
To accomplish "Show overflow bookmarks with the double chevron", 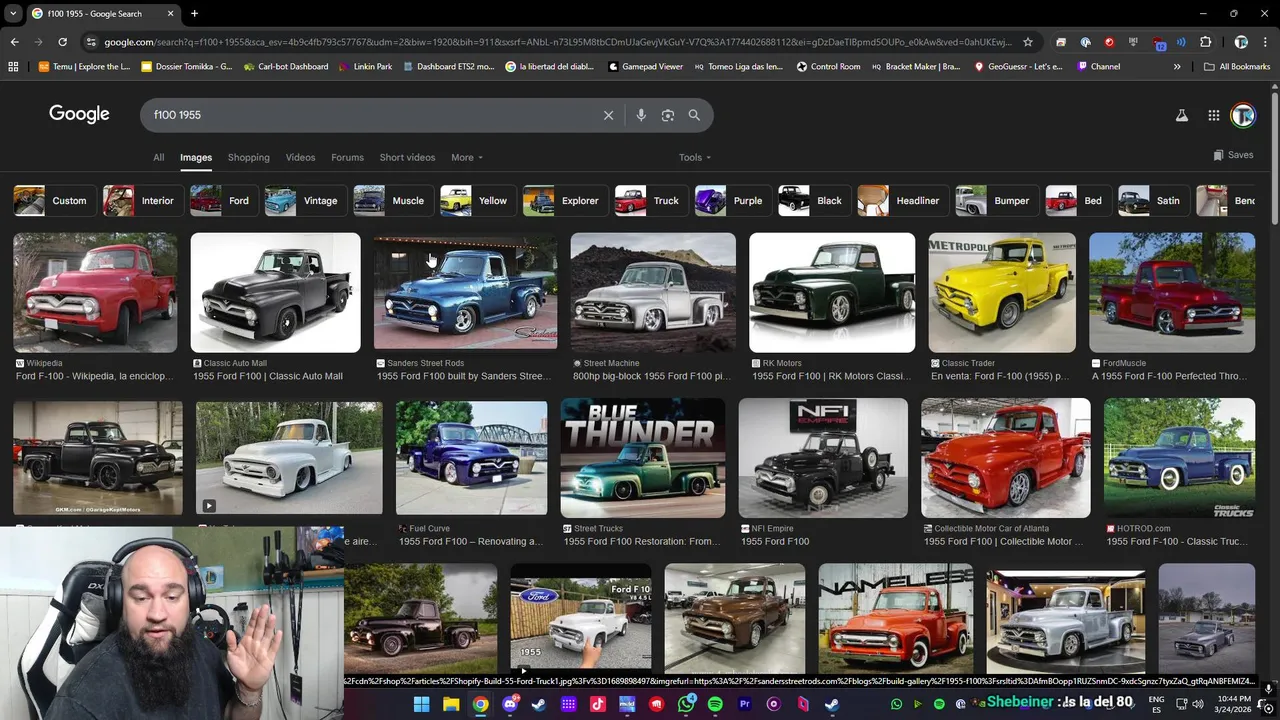I will coord(1177,67).
